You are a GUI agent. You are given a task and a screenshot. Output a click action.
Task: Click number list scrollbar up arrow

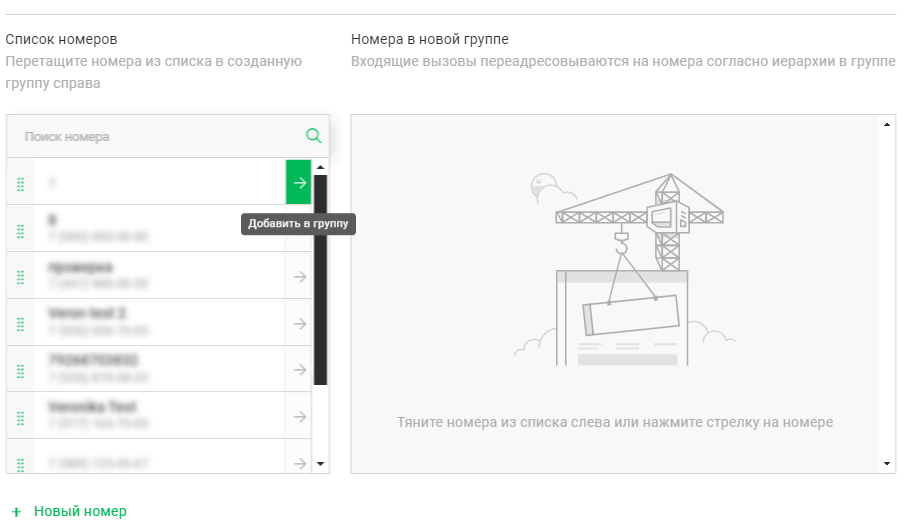320,167
